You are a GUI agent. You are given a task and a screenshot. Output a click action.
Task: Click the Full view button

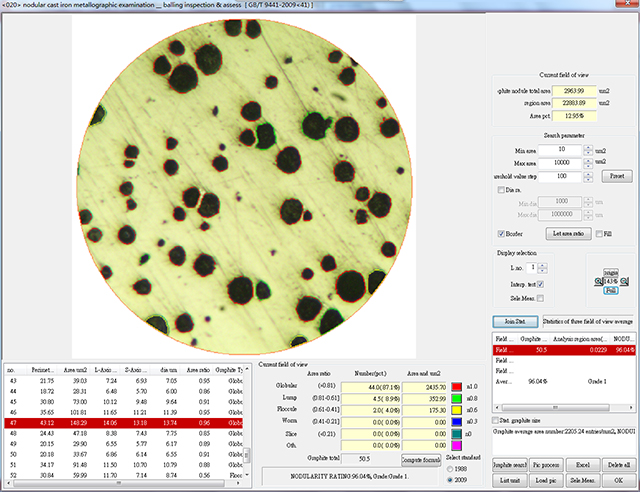(611, 290)
